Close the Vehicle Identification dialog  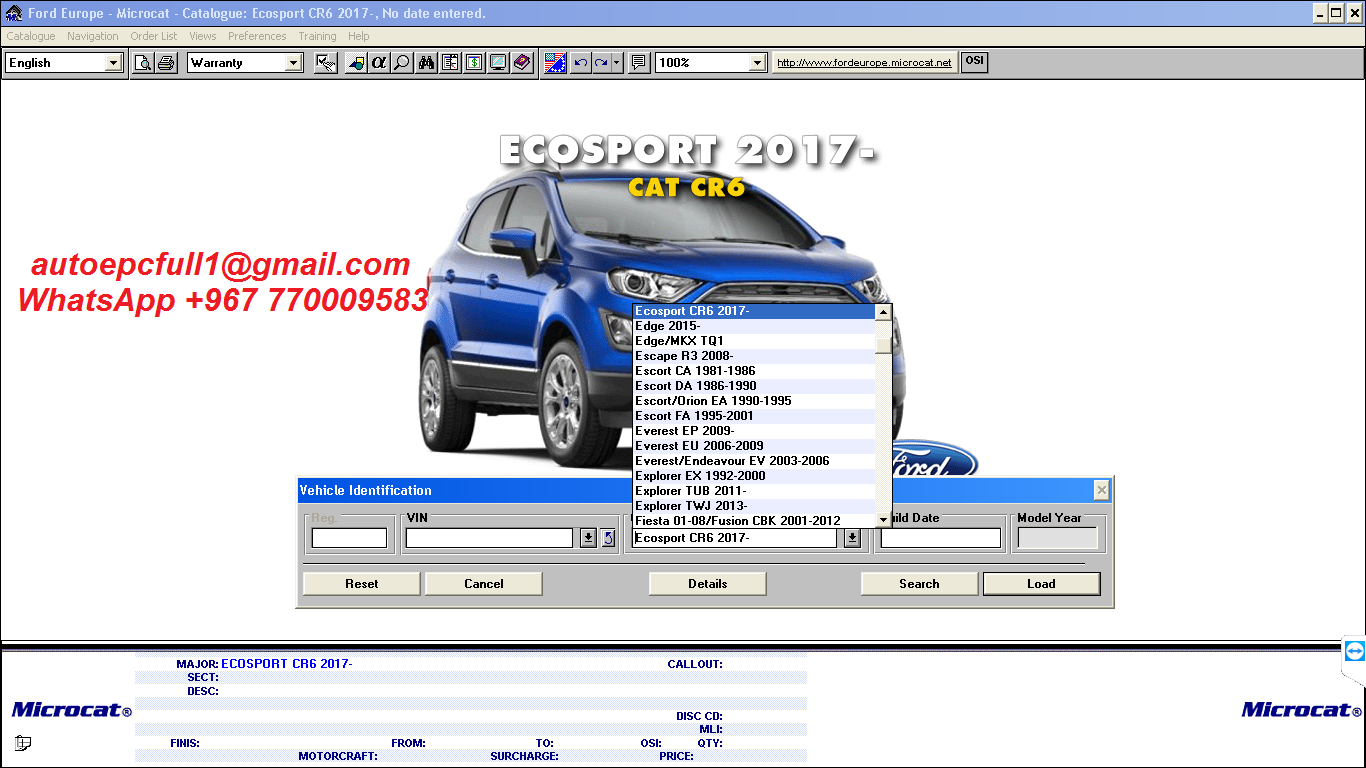coord(1101,490)
